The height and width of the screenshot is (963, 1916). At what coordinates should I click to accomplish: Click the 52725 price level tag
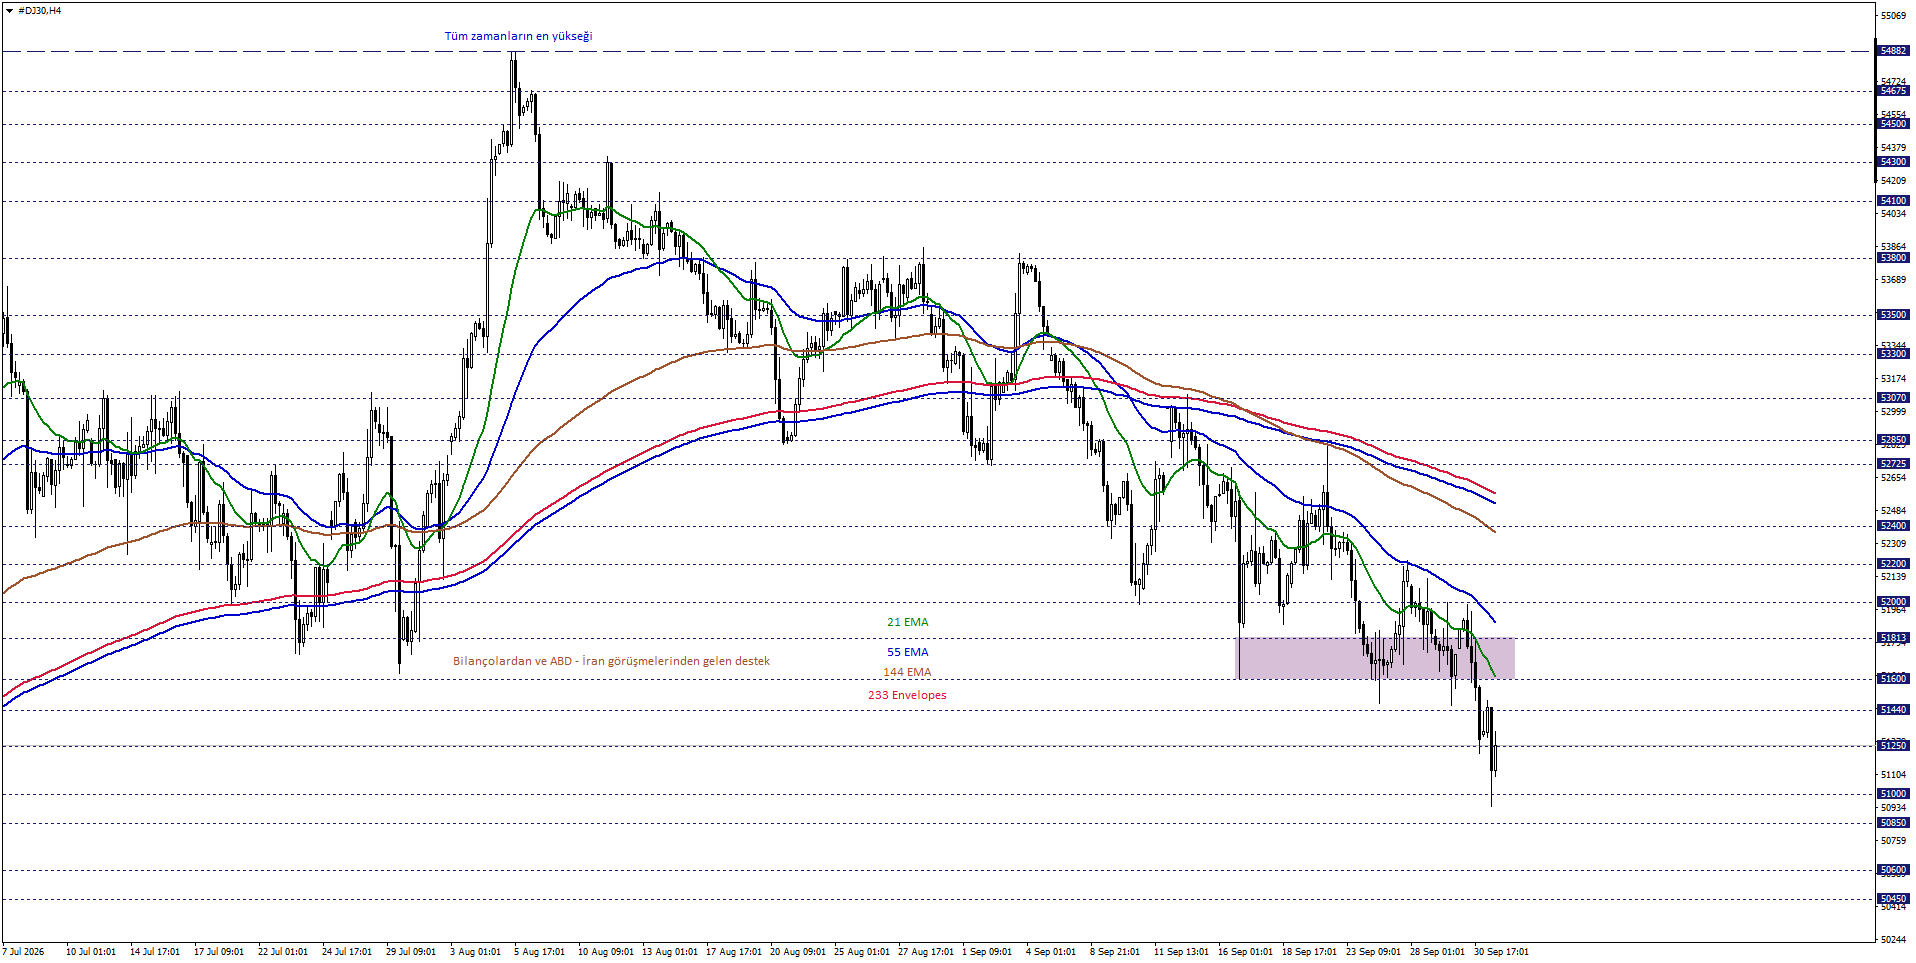coord(1893,464)
